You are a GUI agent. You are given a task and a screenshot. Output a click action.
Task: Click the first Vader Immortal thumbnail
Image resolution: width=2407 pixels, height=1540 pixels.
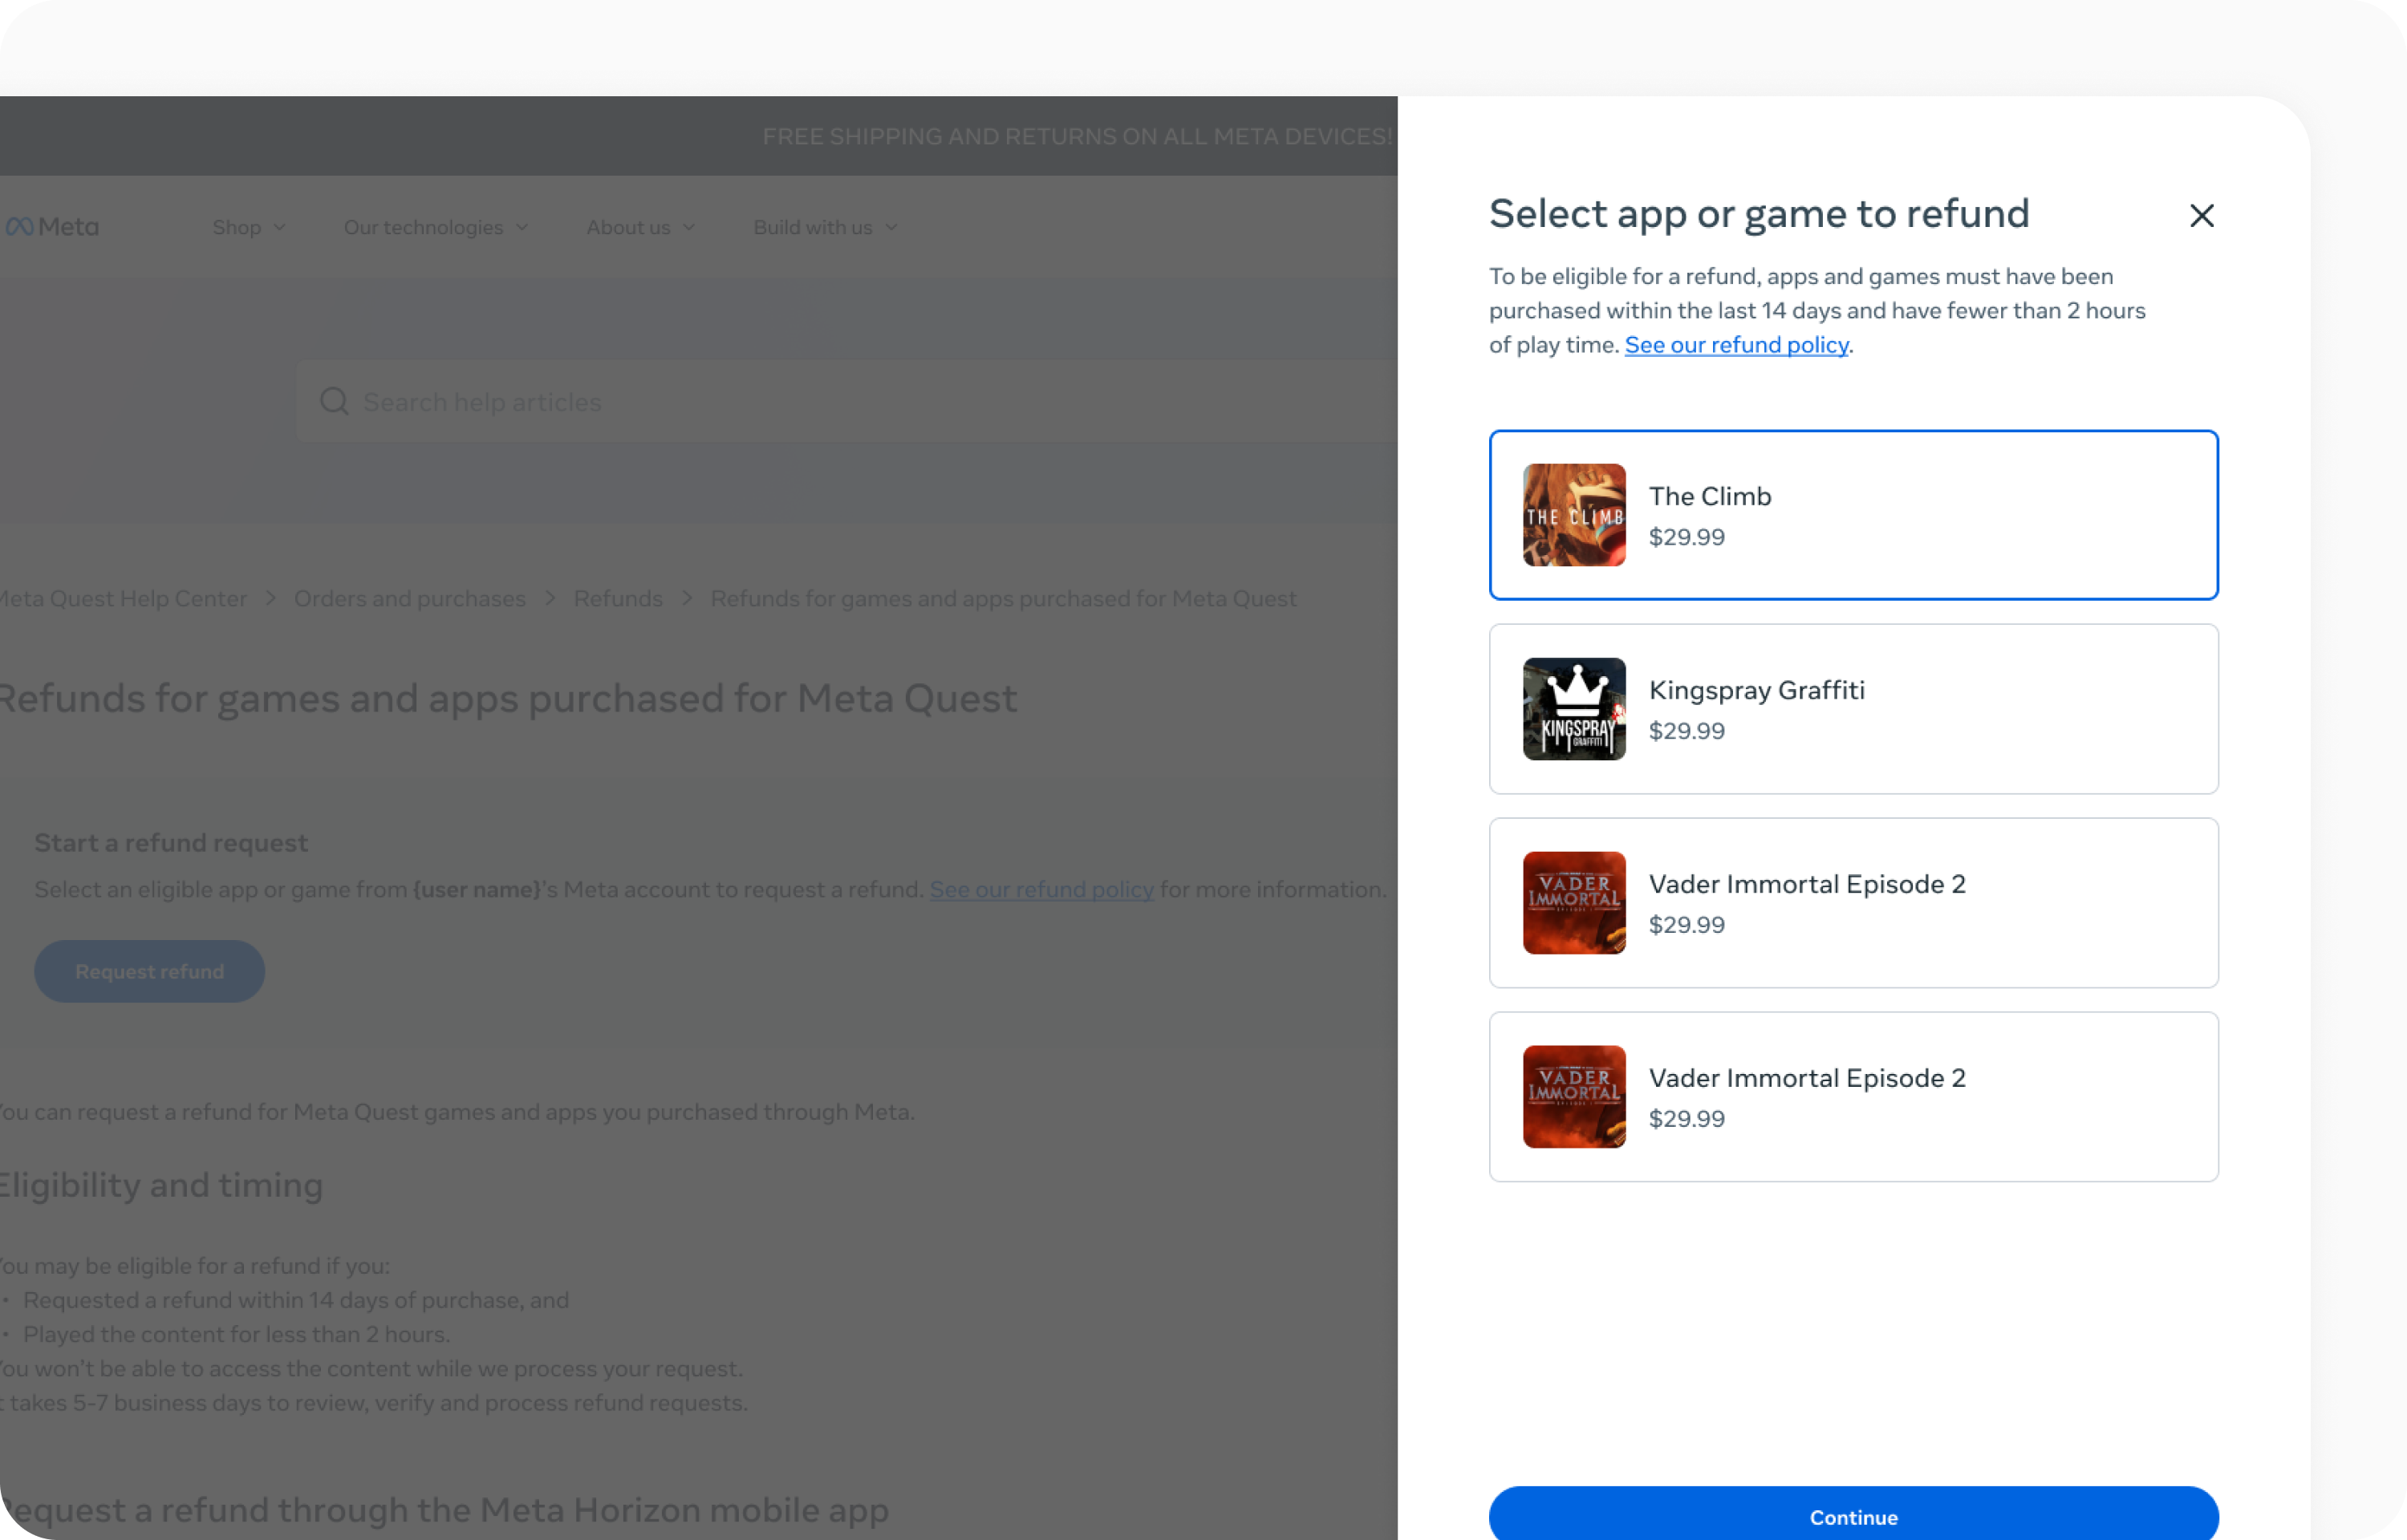click(1573, 903)
